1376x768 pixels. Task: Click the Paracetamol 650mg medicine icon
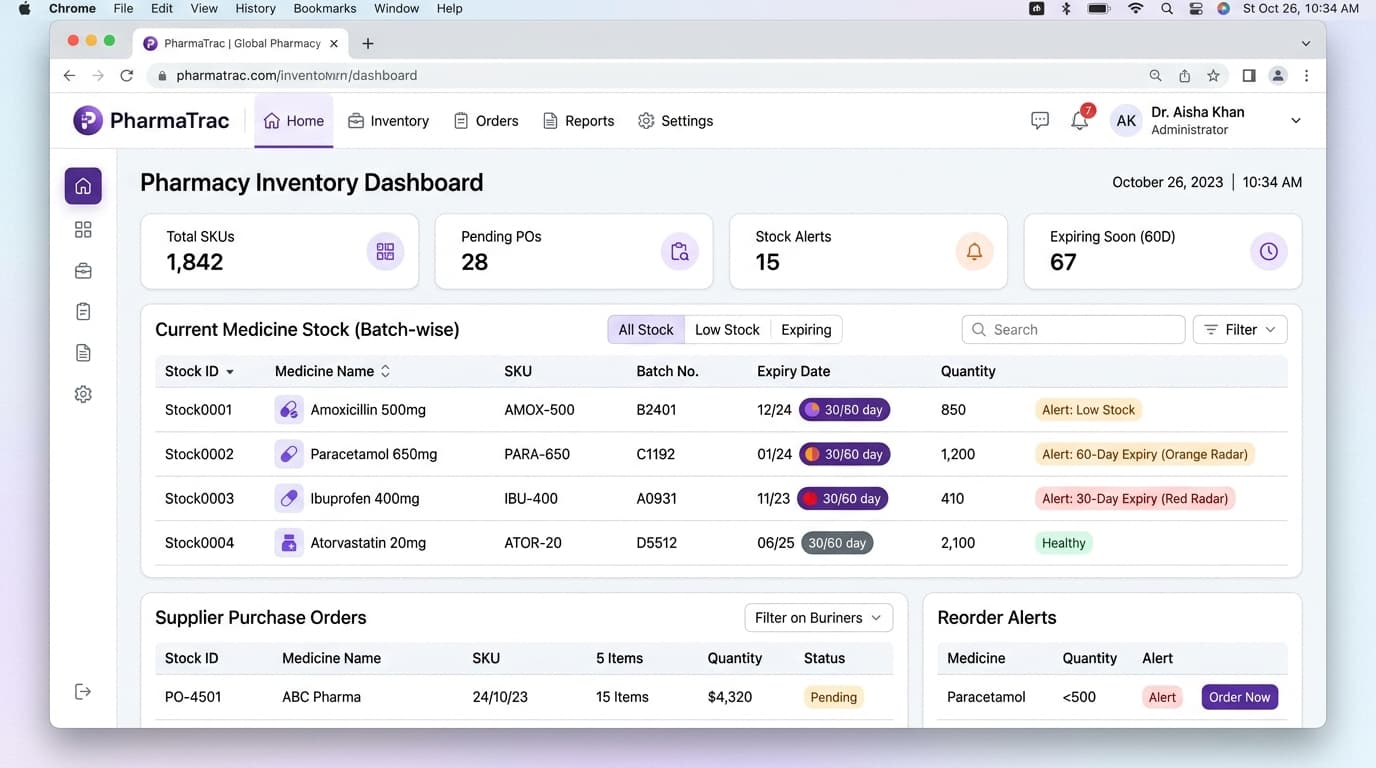(289, 454)
